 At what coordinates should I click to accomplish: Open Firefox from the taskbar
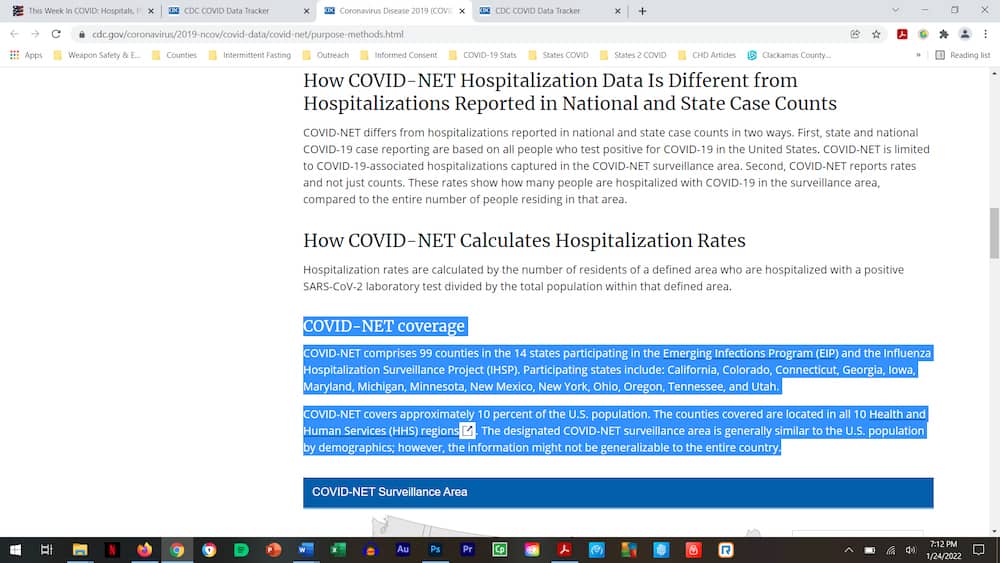[x=145, y=550]
